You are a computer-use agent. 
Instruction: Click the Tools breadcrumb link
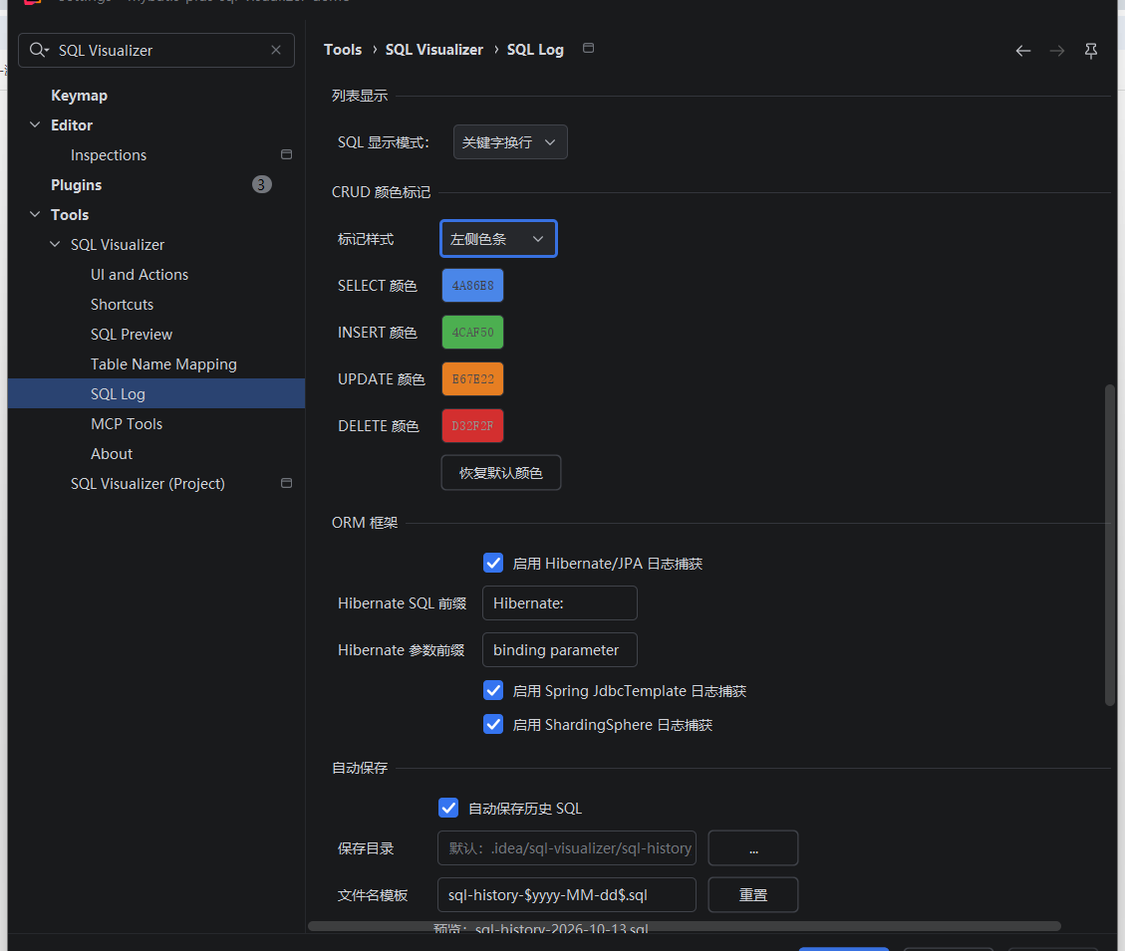[343, 50]
